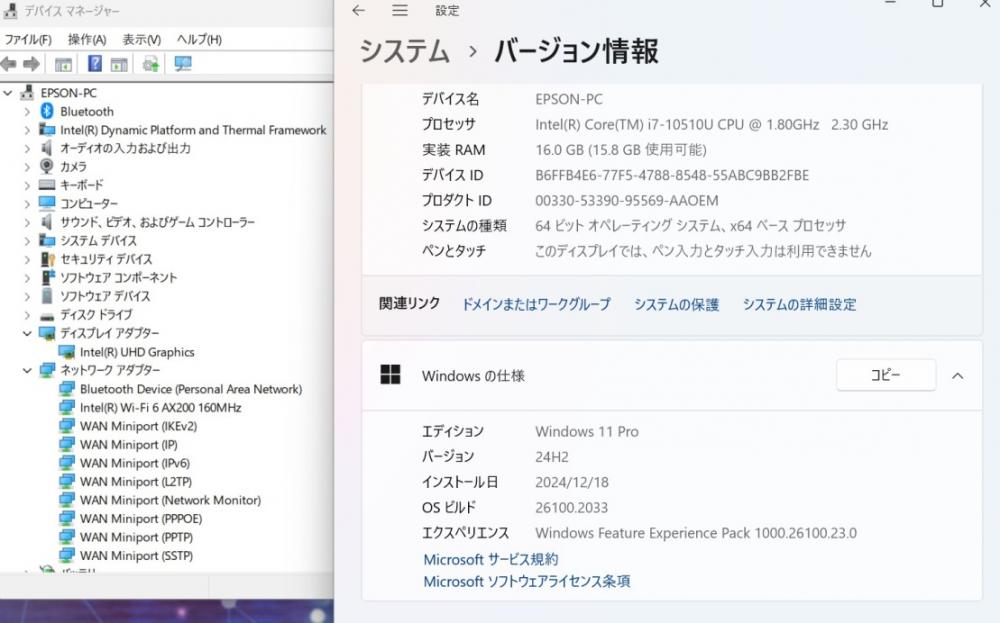Click the Windows logo beside Windows の仕様
This screenshot has height=623, width=1000.
click(x=390, y=375)
